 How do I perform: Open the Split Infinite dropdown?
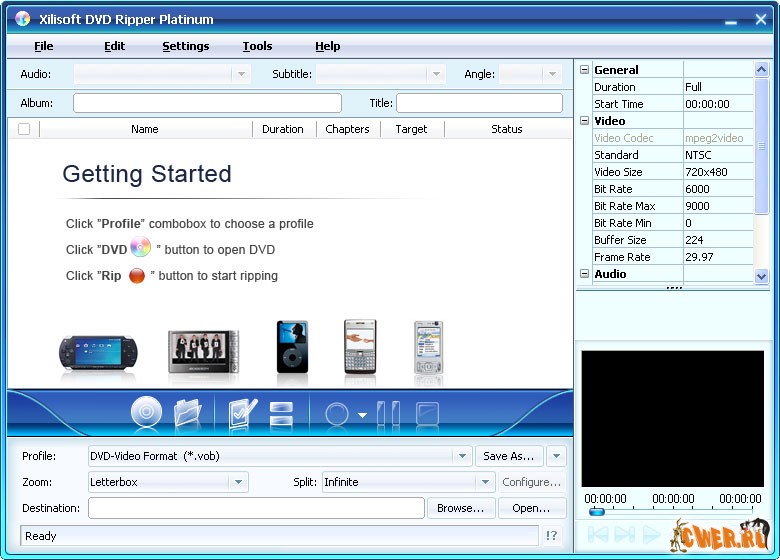pos(485,482)
